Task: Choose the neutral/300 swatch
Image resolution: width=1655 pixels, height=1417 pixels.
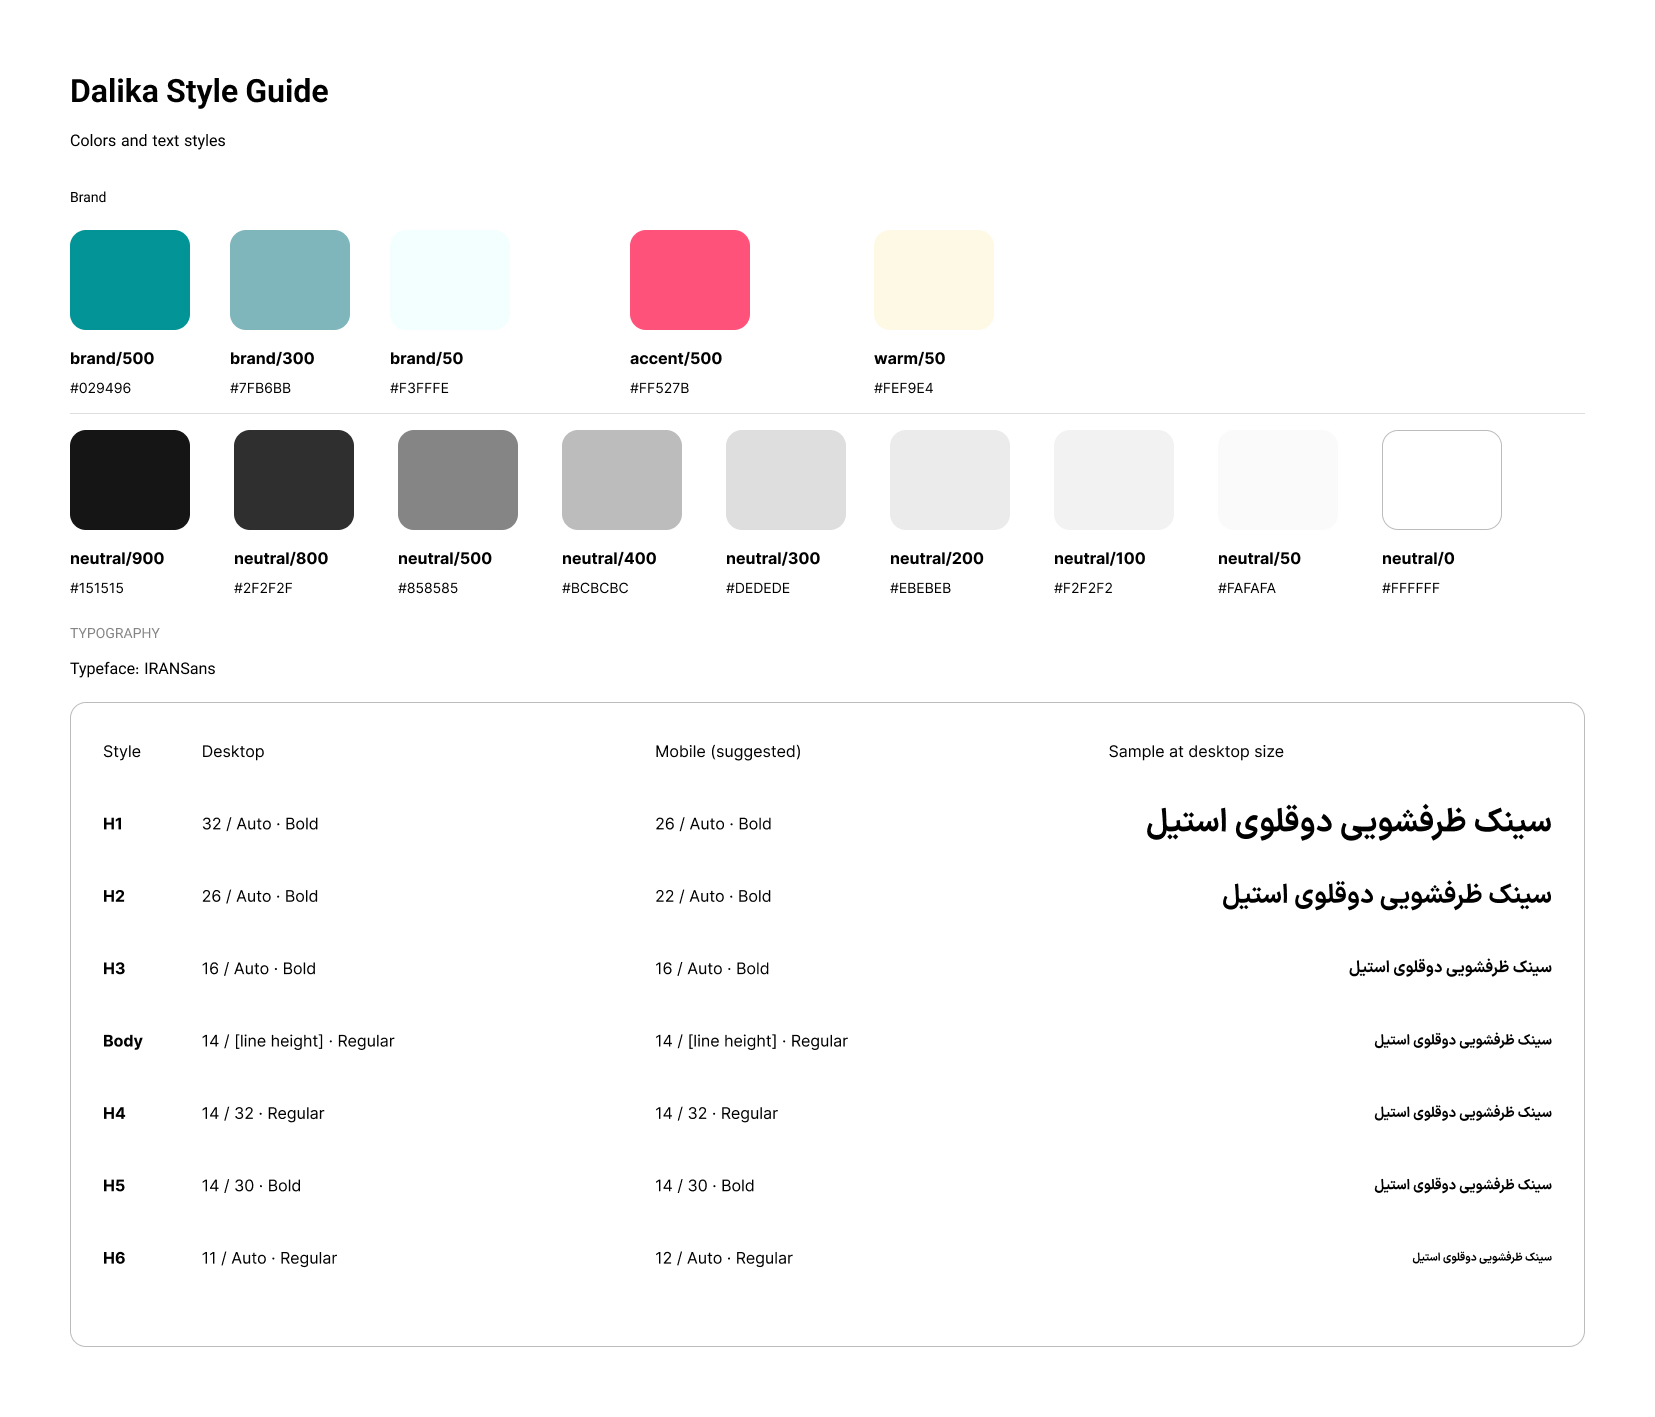Action: pyautogui.click(x=786, y=480)
